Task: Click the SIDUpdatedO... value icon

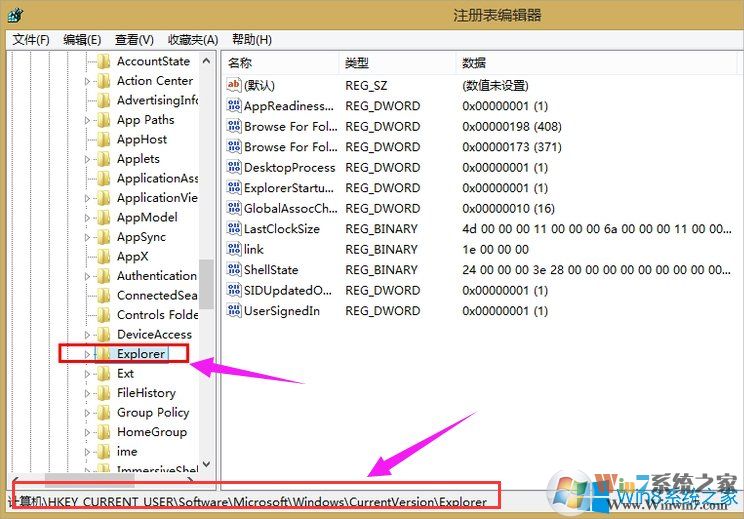Action: pyautogui.click(x=234, y=290)
